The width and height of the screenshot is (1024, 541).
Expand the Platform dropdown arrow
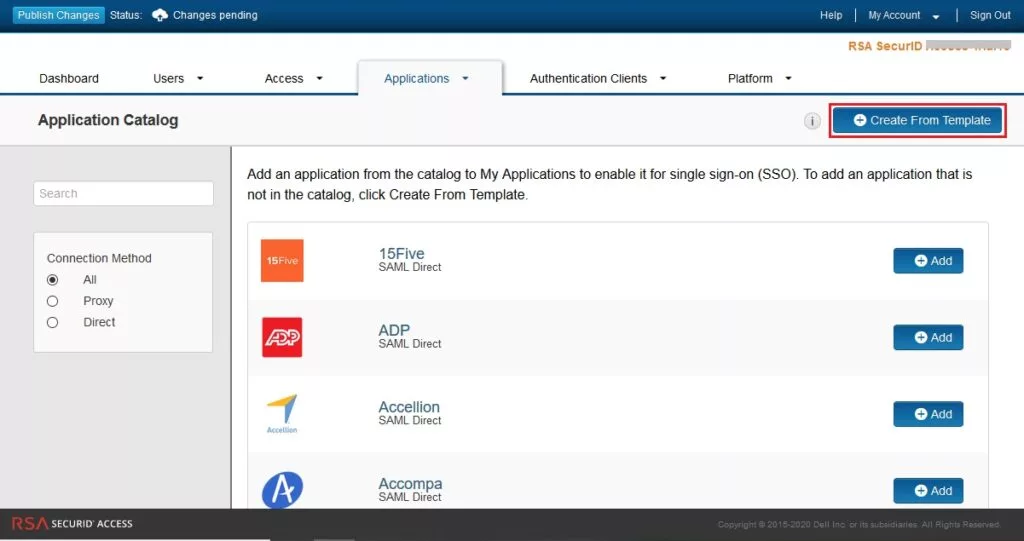pos(788,78)
